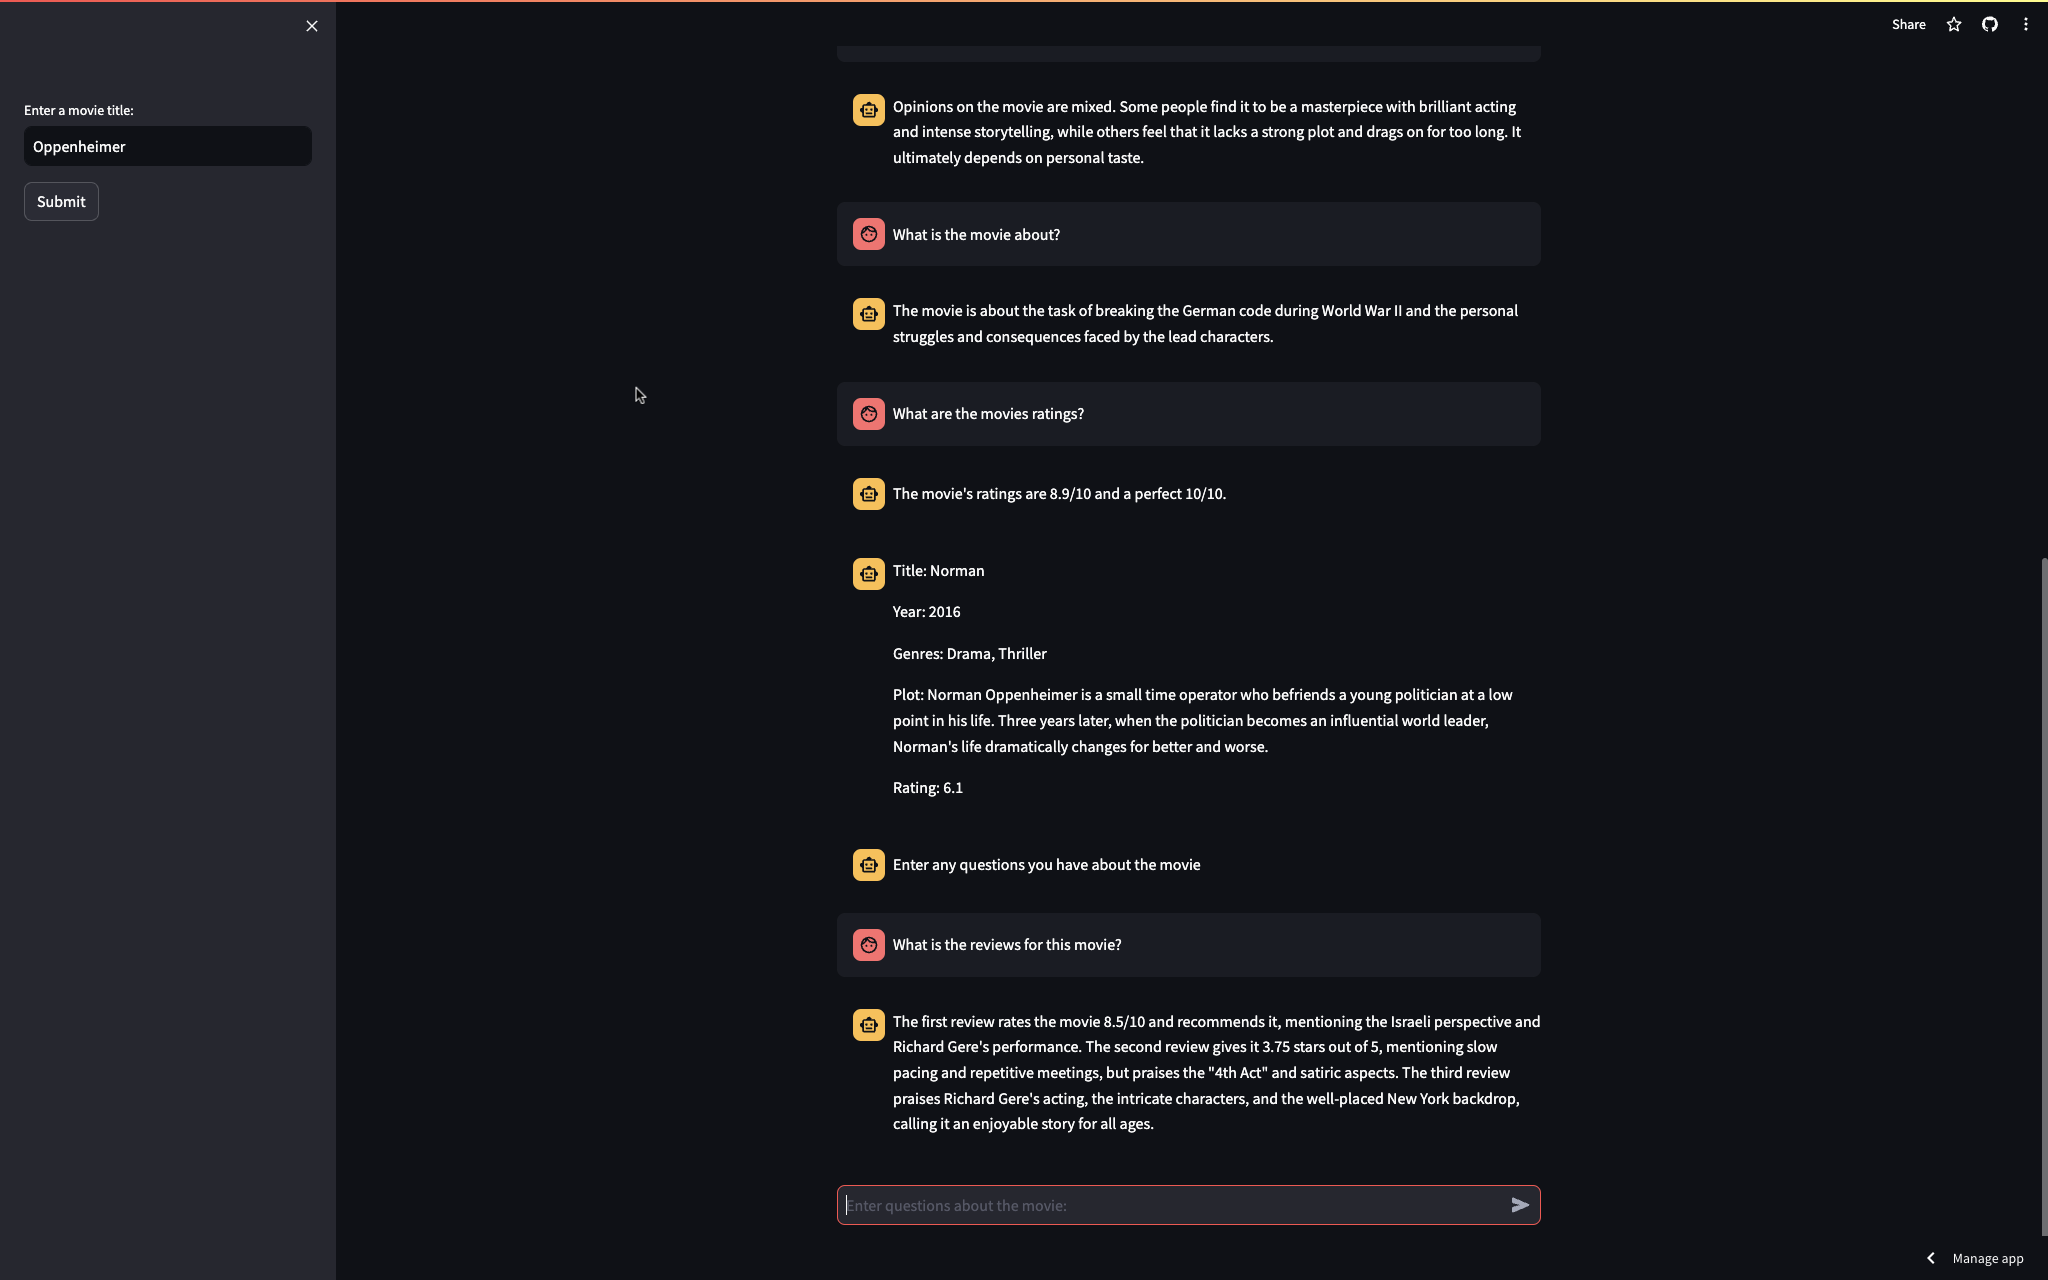Collapse the sidebar with the X control
Screen dimensions: 2048x1280
click(x=311, y=26)
